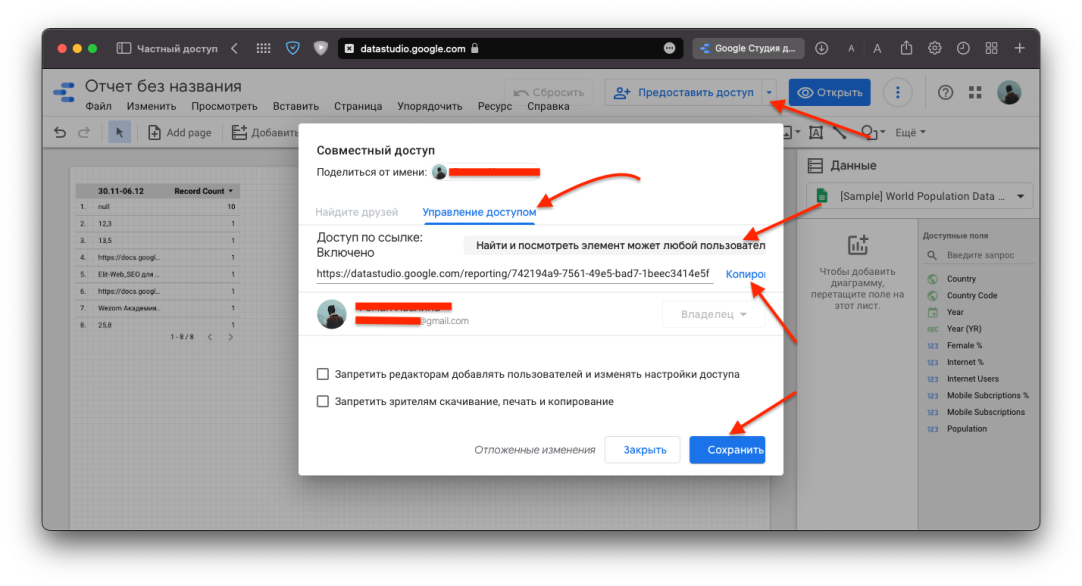This screenshot has width=1082, height=586.
Task: Click the Data Studio logo icon
Action: (x=64, y=92)
